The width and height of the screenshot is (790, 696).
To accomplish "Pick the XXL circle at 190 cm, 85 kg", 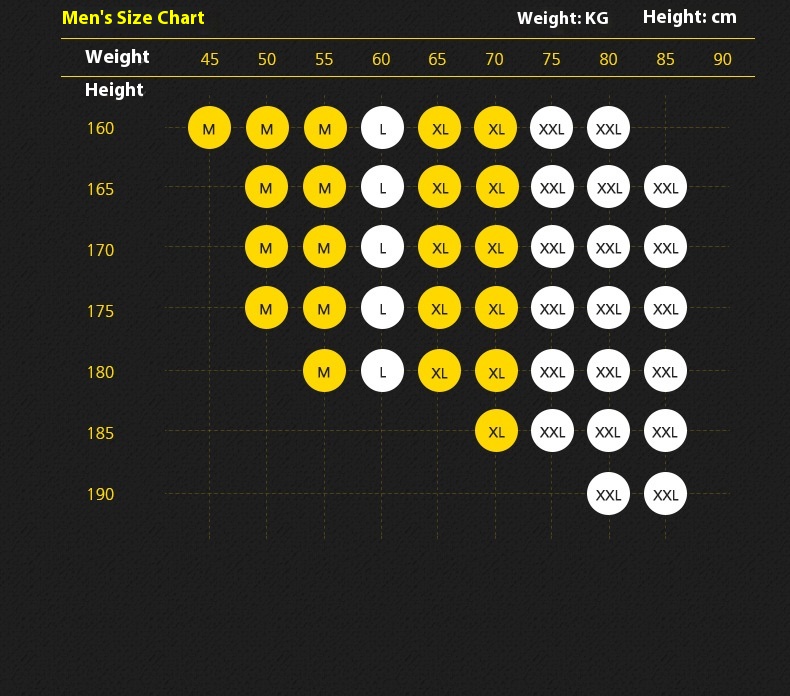I will point(665,494).
